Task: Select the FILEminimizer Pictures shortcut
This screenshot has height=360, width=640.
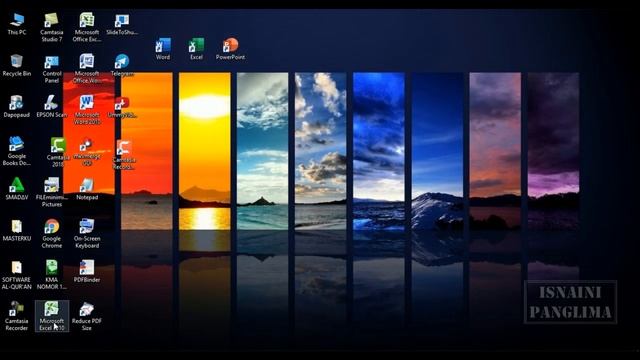Action: (x=51, y=192)
